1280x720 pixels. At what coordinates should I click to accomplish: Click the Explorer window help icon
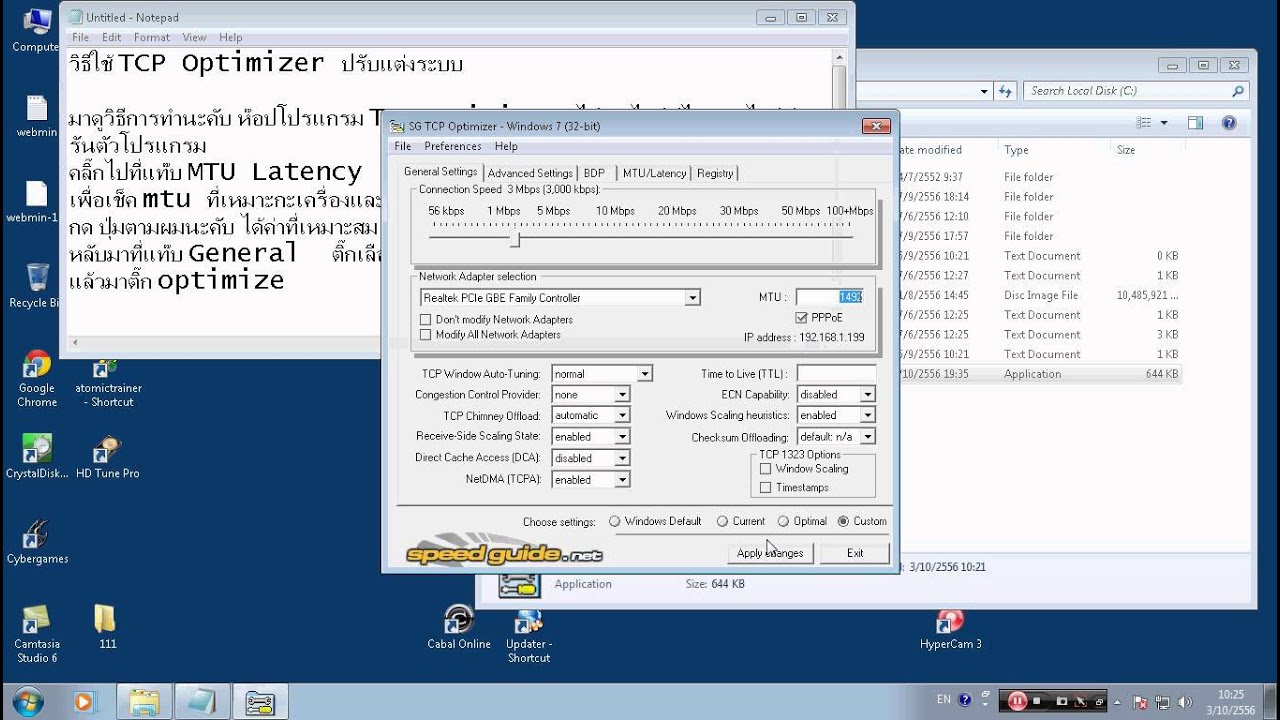(1229, 123)
